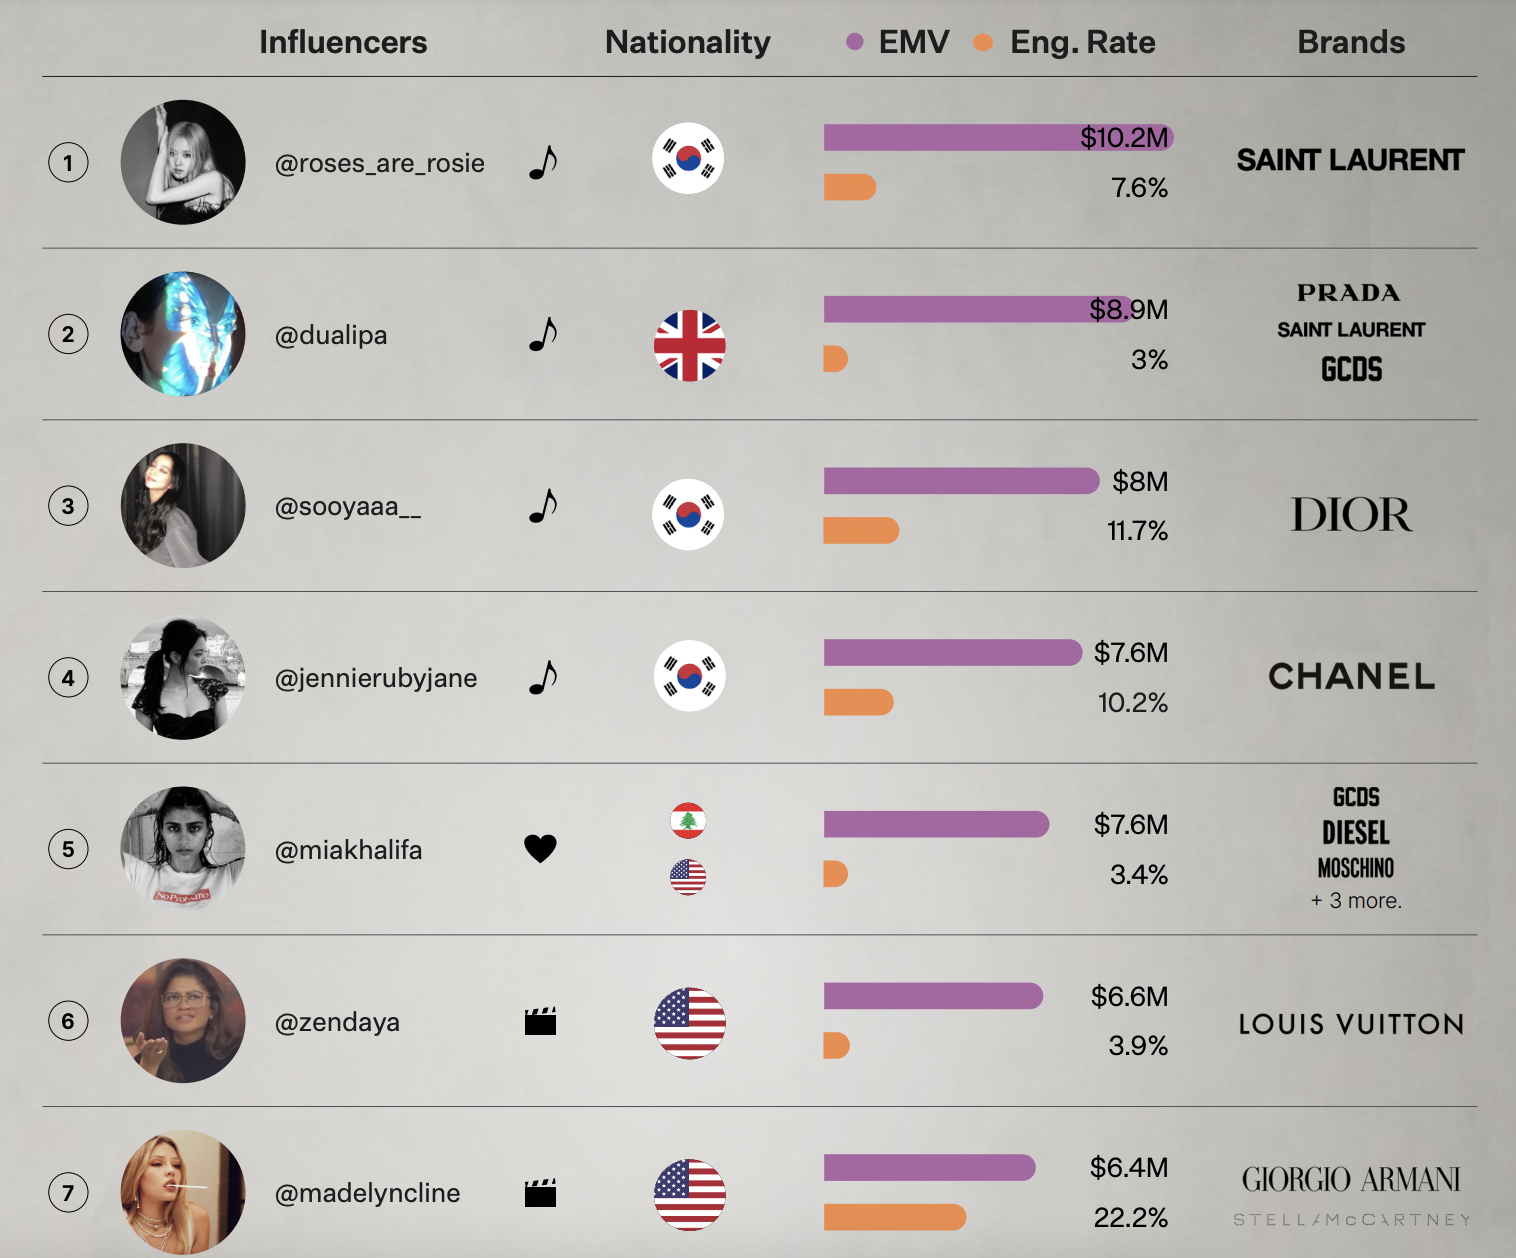This screenshot has height=1258, width=1516.
Task: Expand the "+ 3 more." brands link
Action: pos(1356,901)
